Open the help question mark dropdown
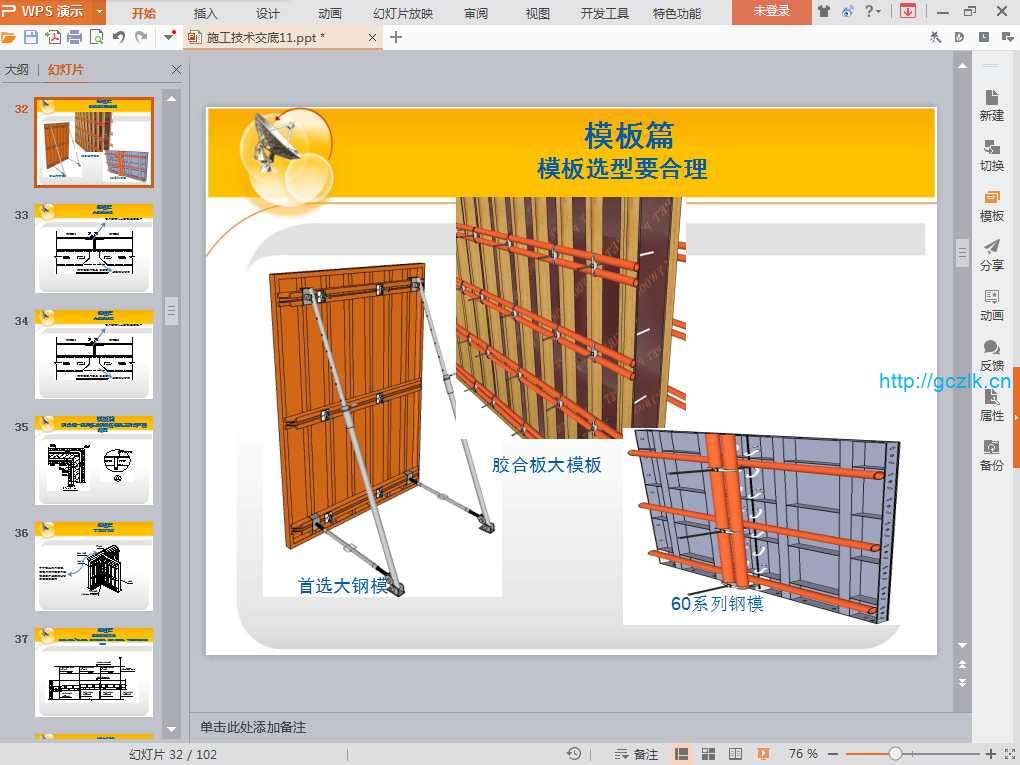The width and height of the screenshot is (1020, 765). [873, 12]
